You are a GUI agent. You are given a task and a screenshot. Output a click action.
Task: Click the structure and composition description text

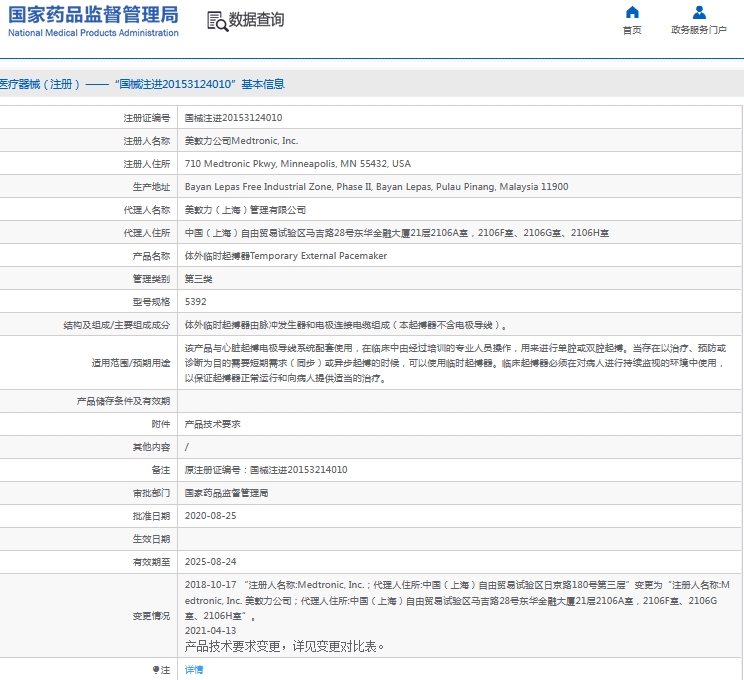point(346,325)
